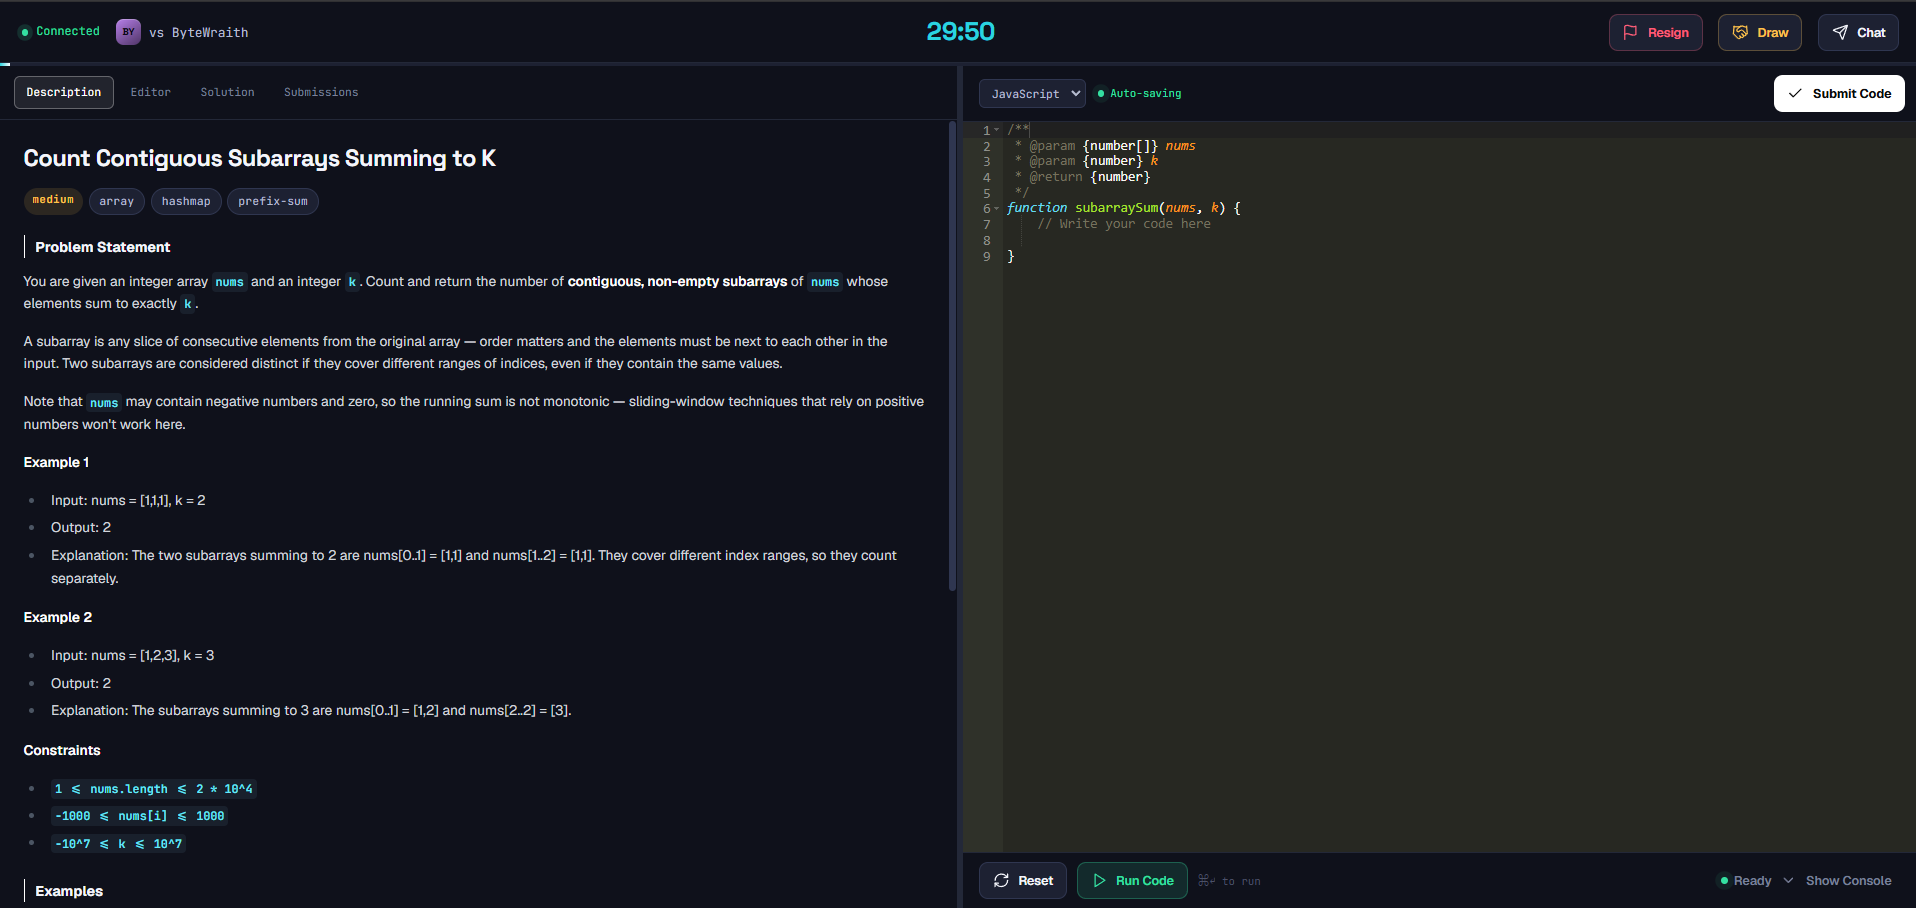Switch to the Description tab
Screen dimensions: 1916x908
tap(64, 92)
